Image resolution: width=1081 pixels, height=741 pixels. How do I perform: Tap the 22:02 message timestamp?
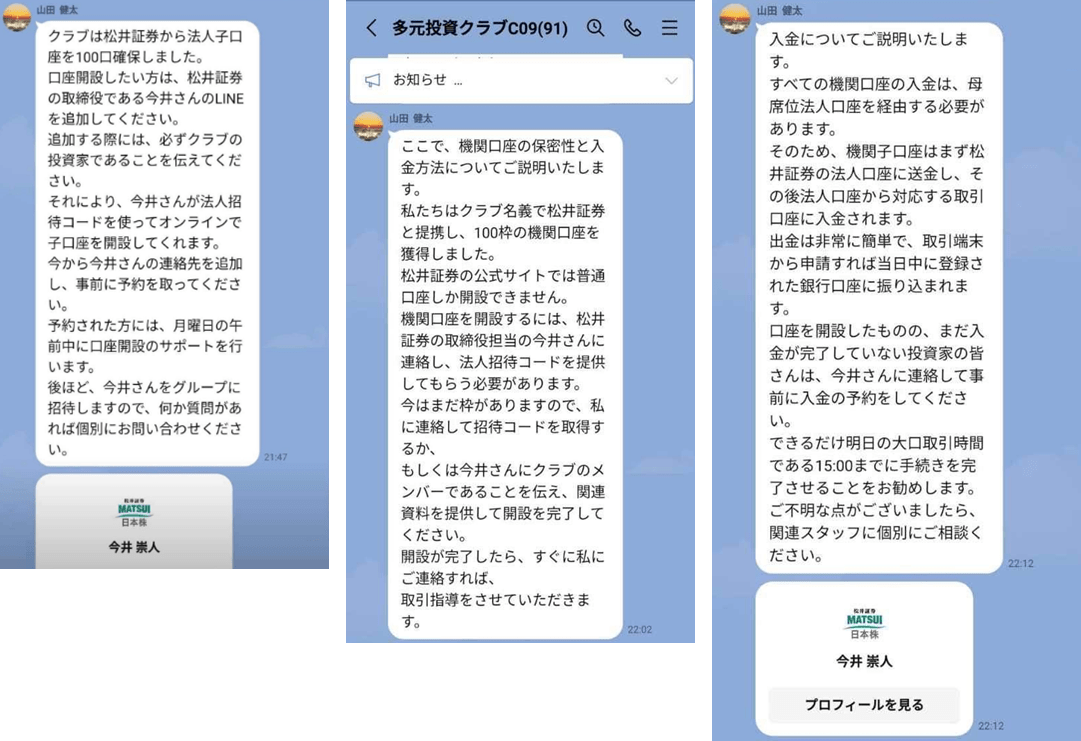(x=639, y=629)
